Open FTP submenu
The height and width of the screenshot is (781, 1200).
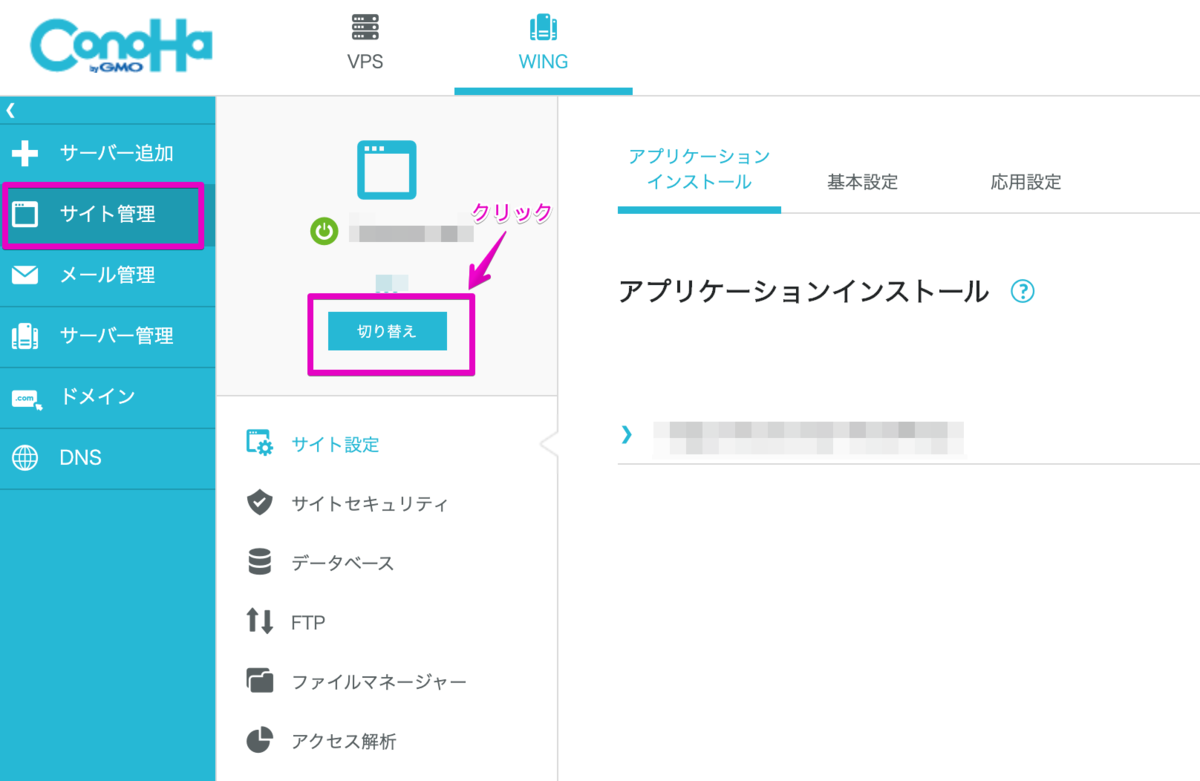pos(308,622)
